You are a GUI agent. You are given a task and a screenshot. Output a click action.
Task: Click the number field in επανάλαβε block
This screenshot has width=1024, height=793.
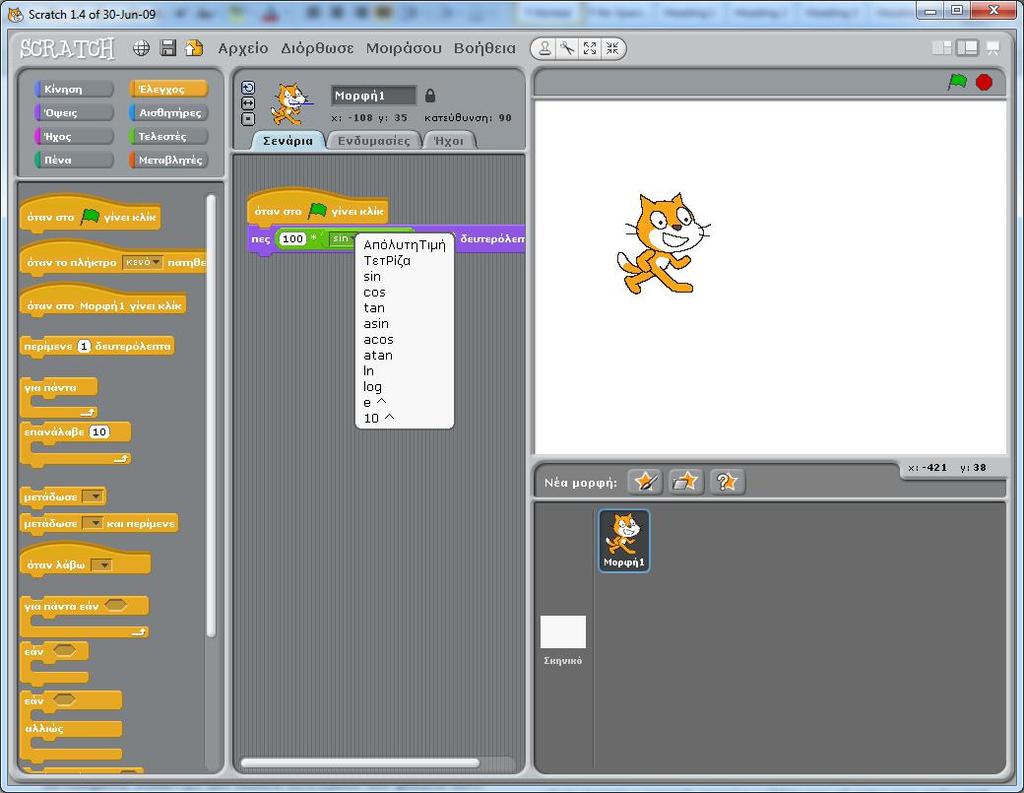pos(99,432)
